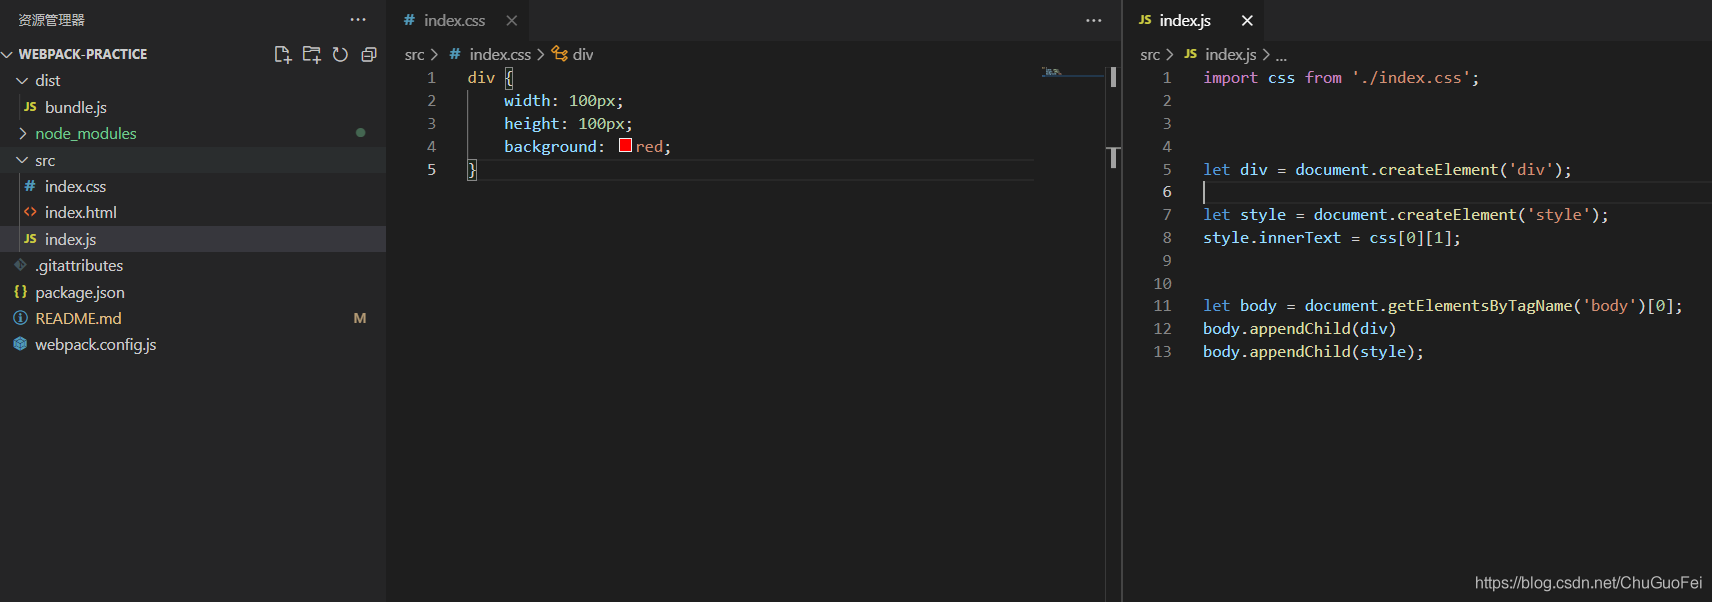Collapse the WEBPACK-PRACTICE root folder
The height and width of the screenshot is (602, 1712).
pyautogui.click(x=83, y=54)
